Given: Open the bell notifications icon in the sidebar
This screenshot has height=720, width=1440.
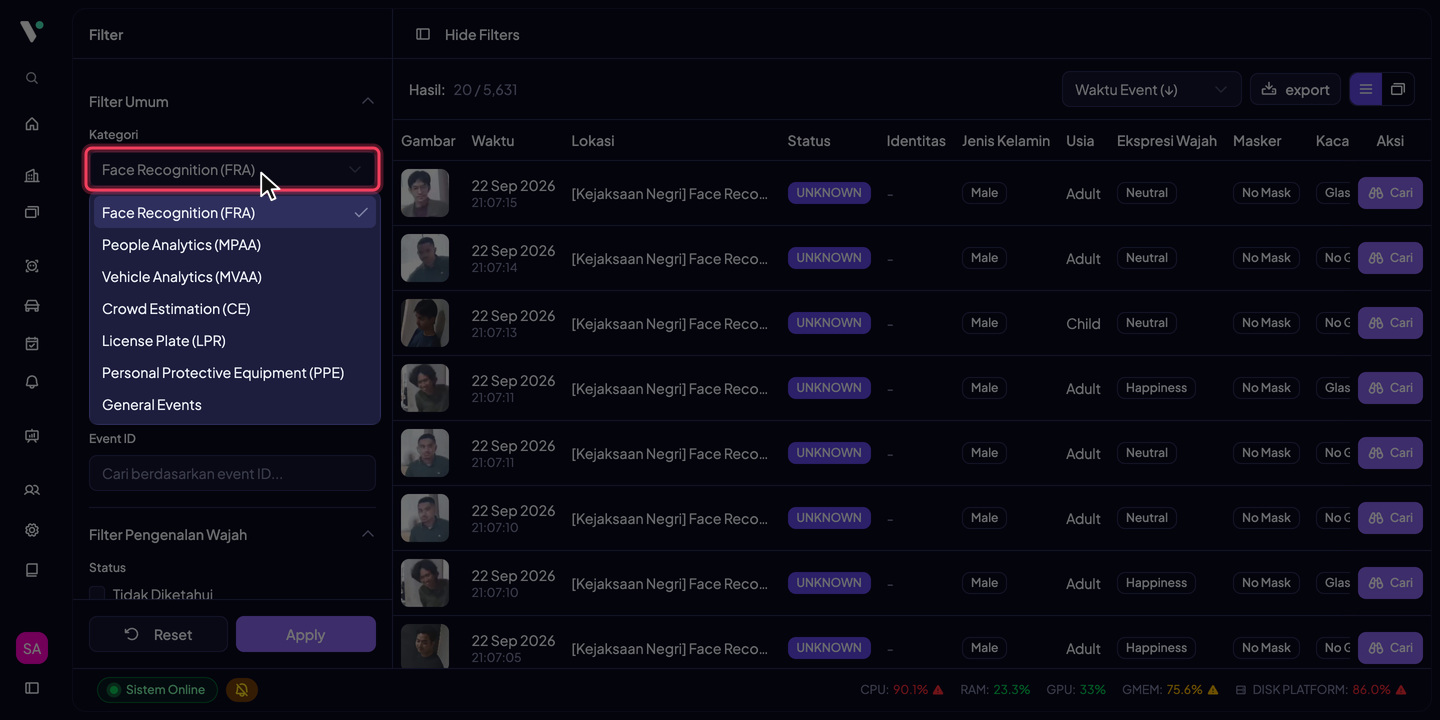Looking at the screenshot, I should pyautogui.click(x=32, y=382).
